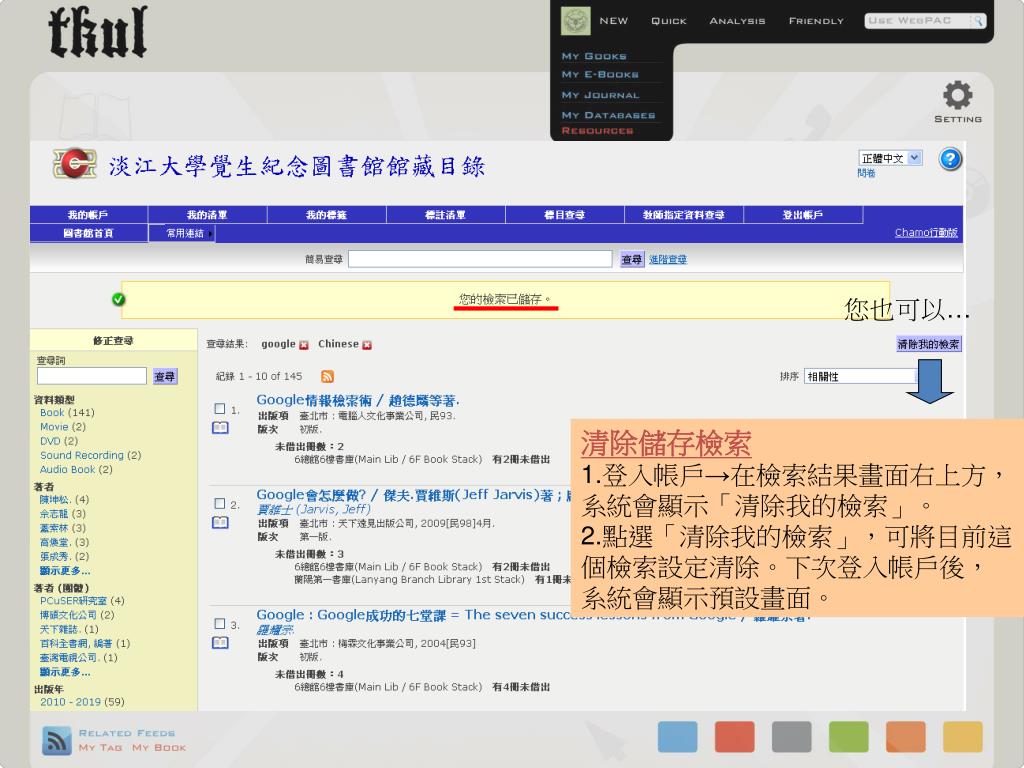
Task: Open the FRIENDLY menu item
Action: pyautogui.click(x=816, y=21)
